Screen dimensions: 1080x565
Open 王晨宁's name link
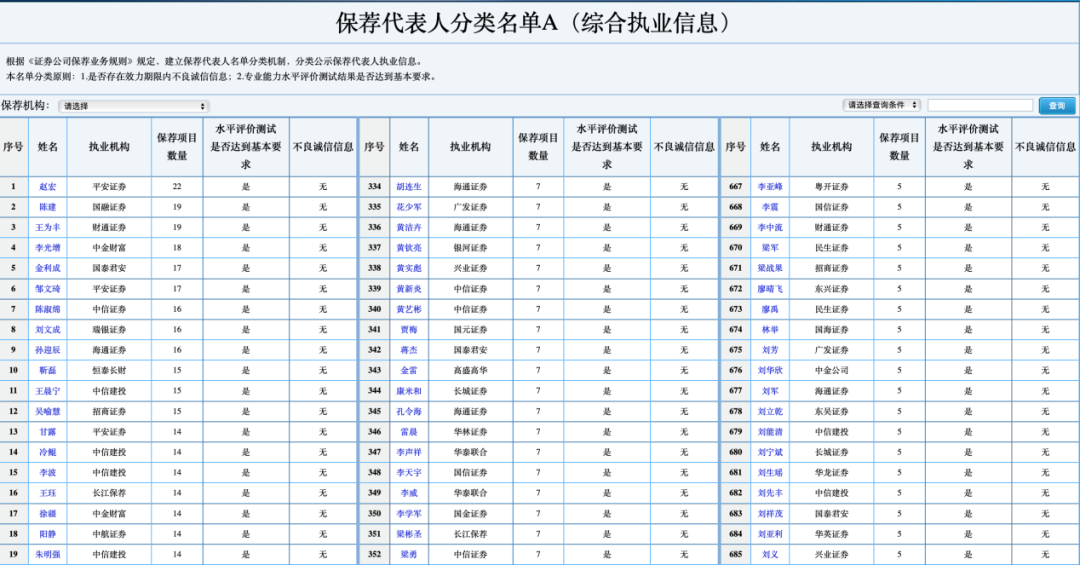click(x=48, y=391)
